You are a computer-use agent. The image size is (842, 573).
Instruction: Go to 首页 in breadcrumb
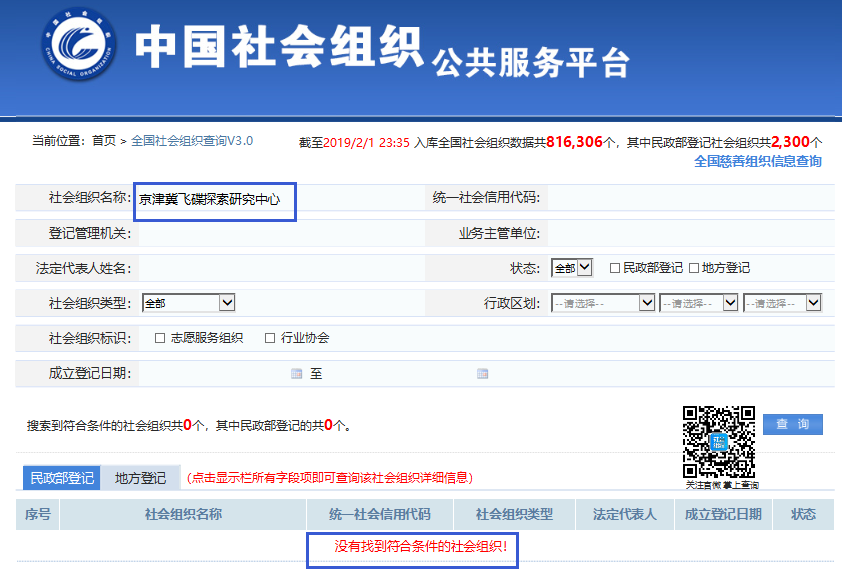pyautogui.click(x=104, y=141)
